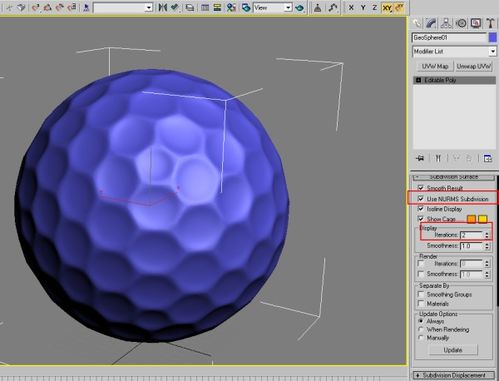Uncheck Use NURMS Subdivision

click(421, 199)
